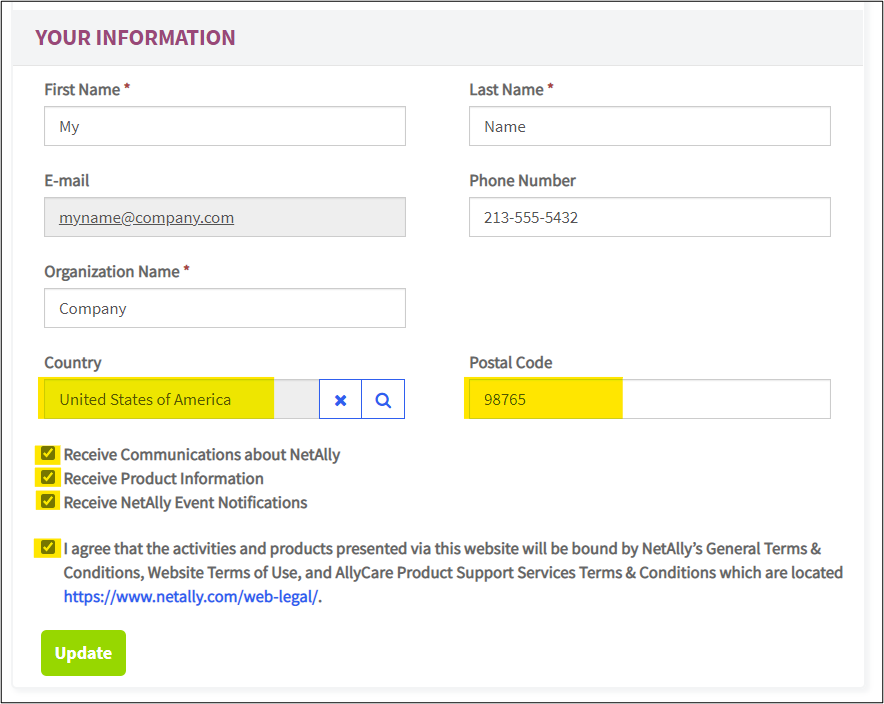The height and width of the screenshot is (704, 884).
Task: Open the netally.com web-legal link
Action: [x=191, y=596]
